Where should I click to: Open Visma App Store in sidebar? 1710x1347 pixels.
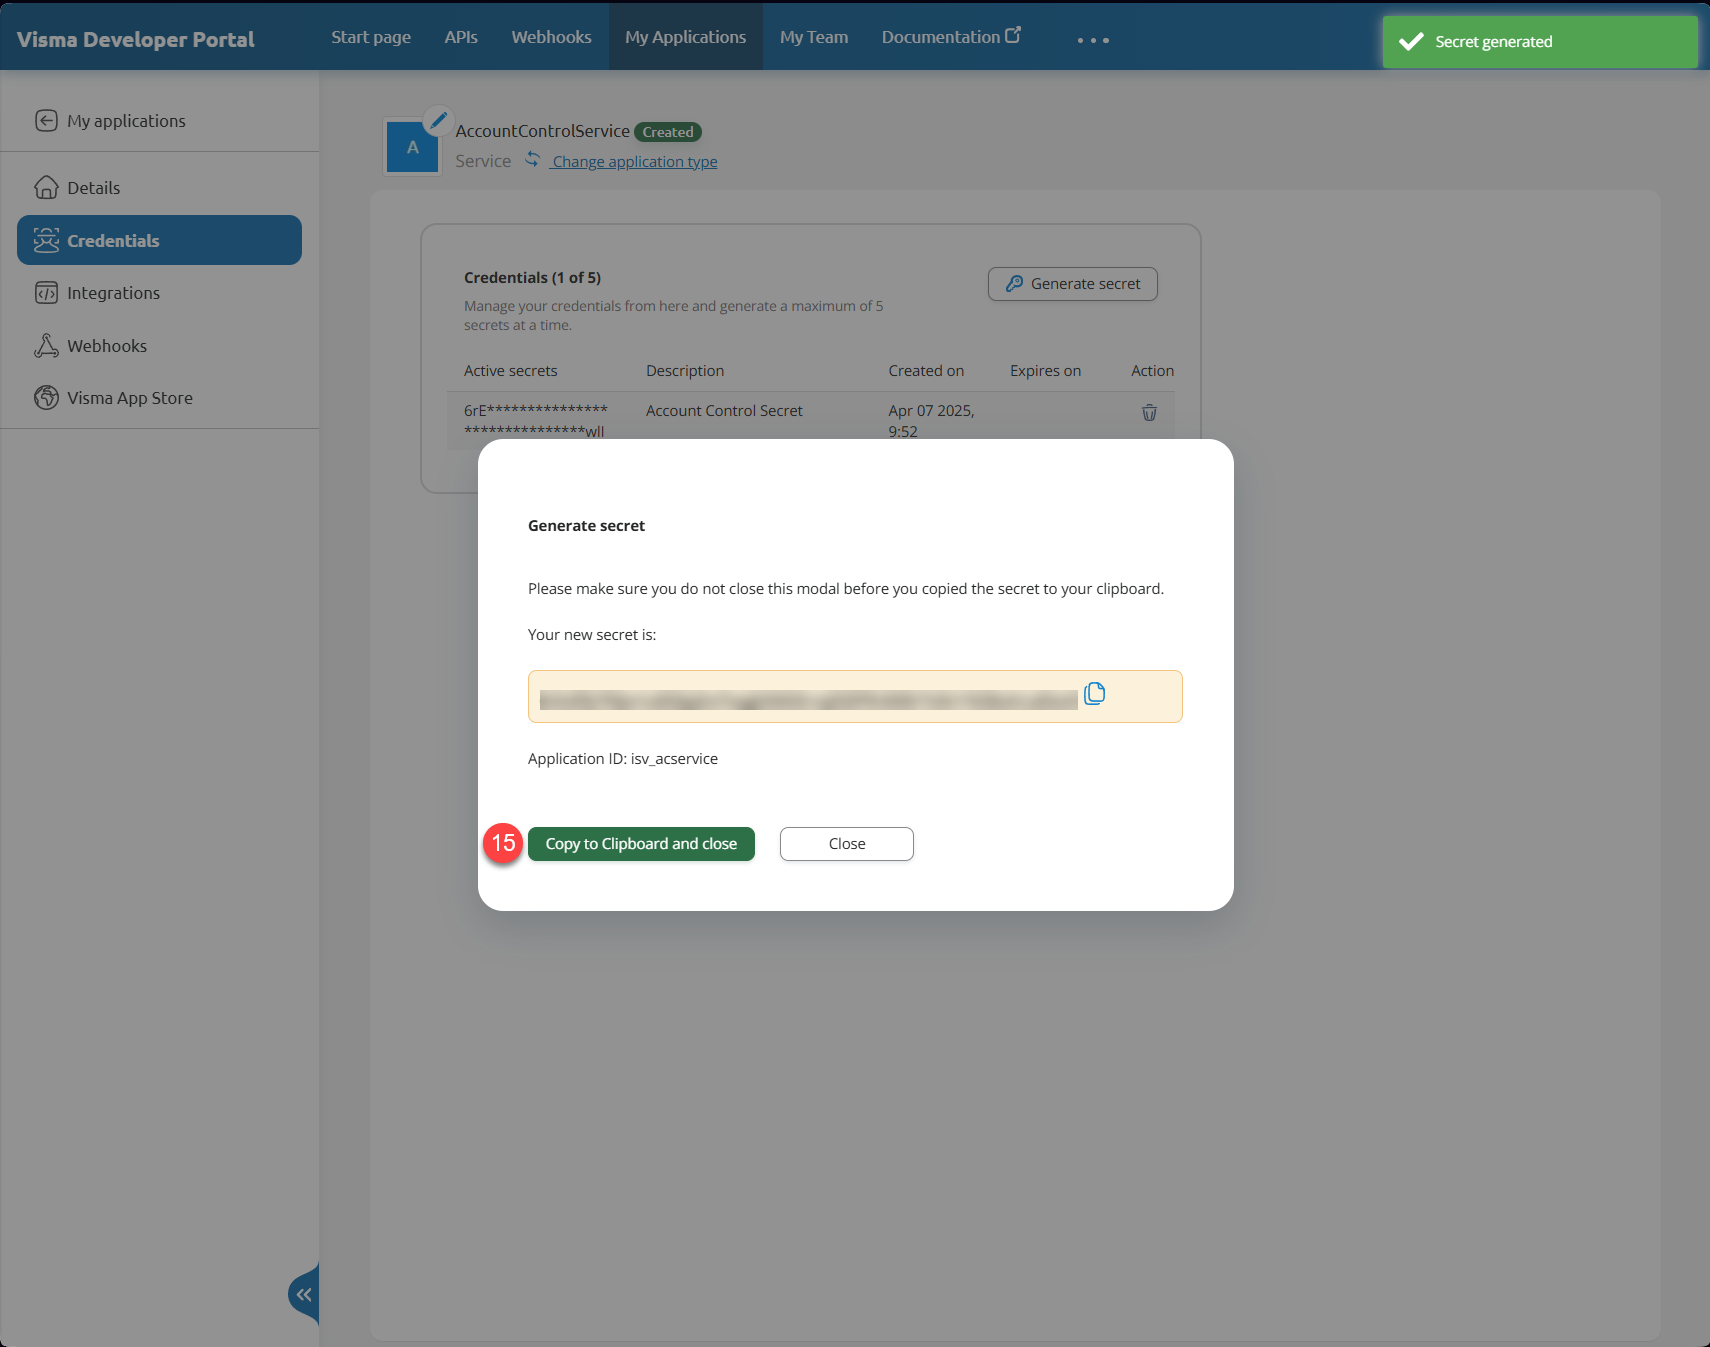(129, 398)
